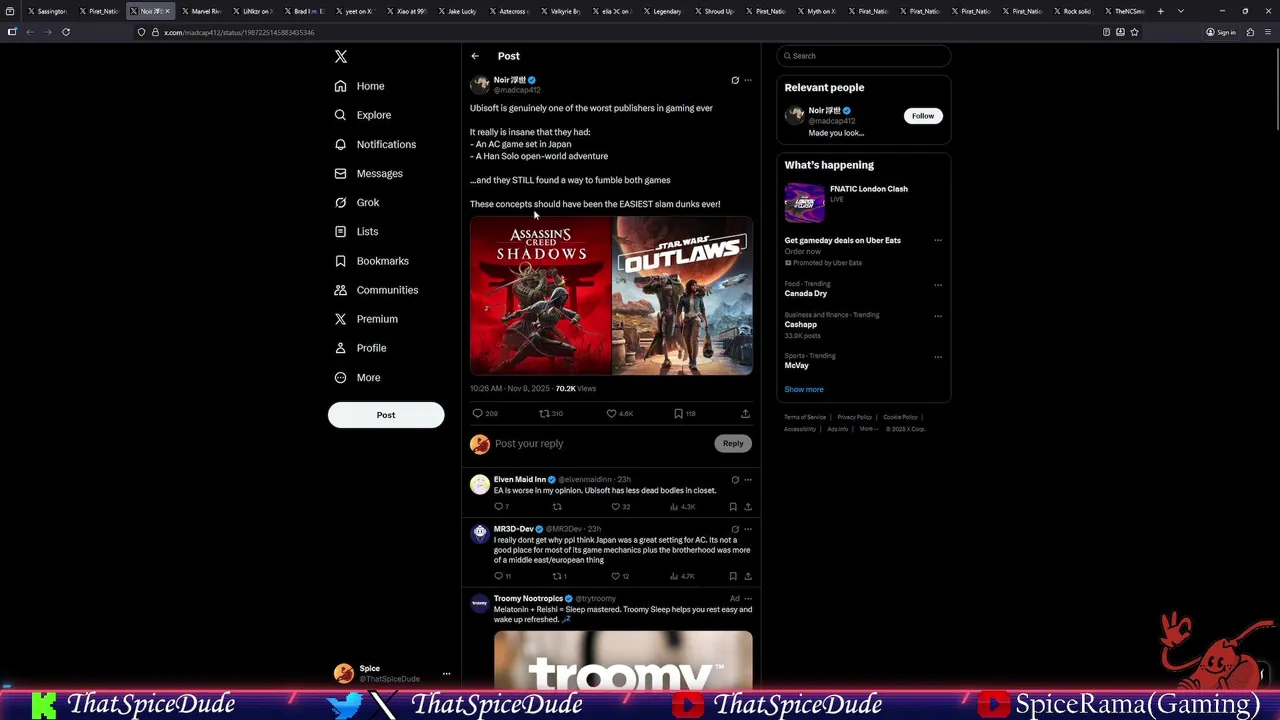
Task: Bookmark MR3D-Dev's comment
Action: click(x=733, y=576)
